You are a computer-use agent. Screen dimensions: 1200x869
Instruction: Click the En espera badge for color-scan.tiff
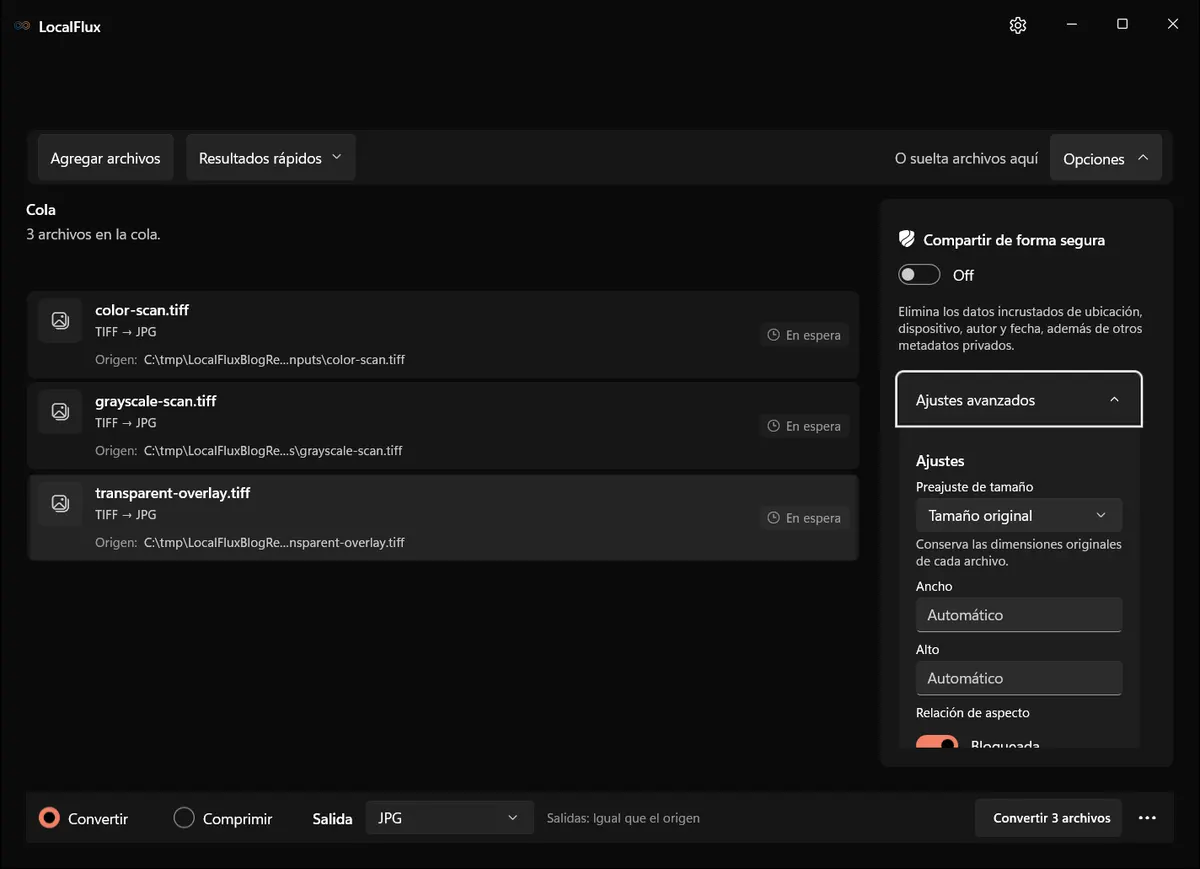coord(804,335)
